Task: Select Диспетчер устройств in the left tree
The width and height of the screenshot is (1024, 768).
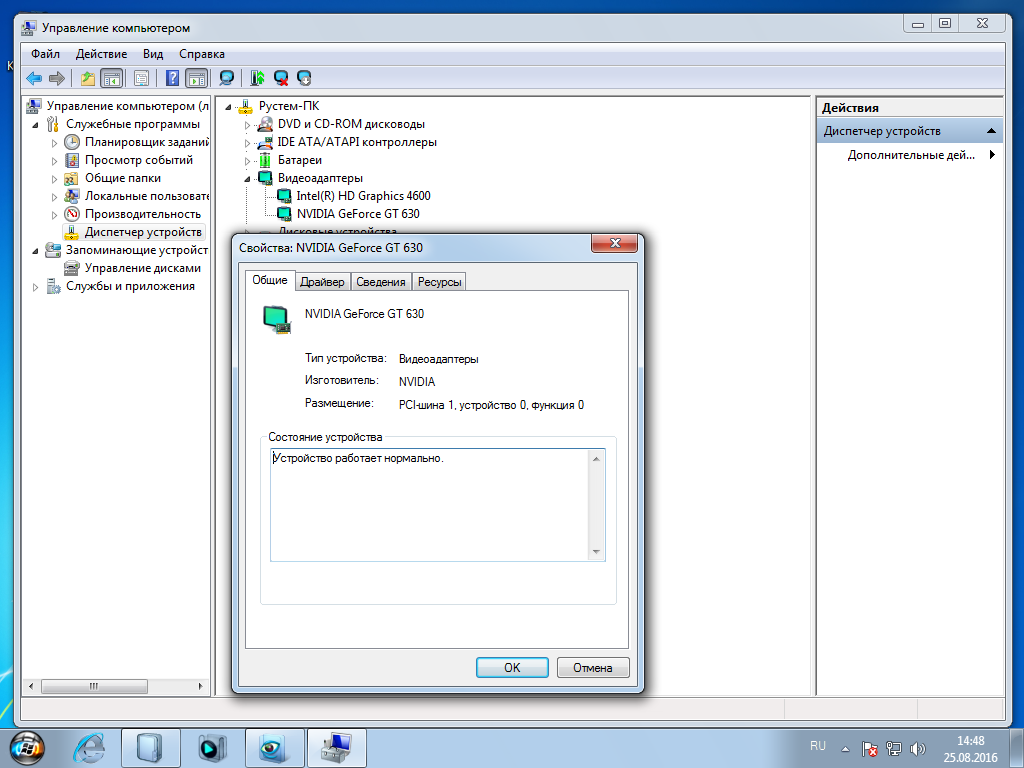Action: 143,232
